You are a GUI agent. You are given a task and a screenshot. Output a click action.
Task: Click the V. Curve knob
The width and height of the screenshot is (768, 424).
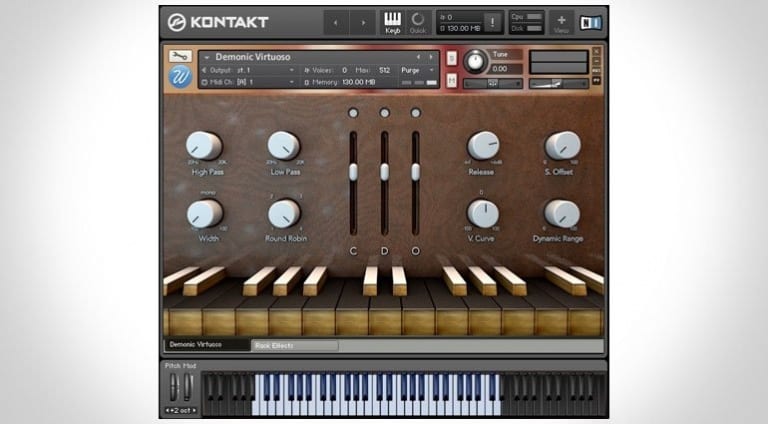coord(483,213)
